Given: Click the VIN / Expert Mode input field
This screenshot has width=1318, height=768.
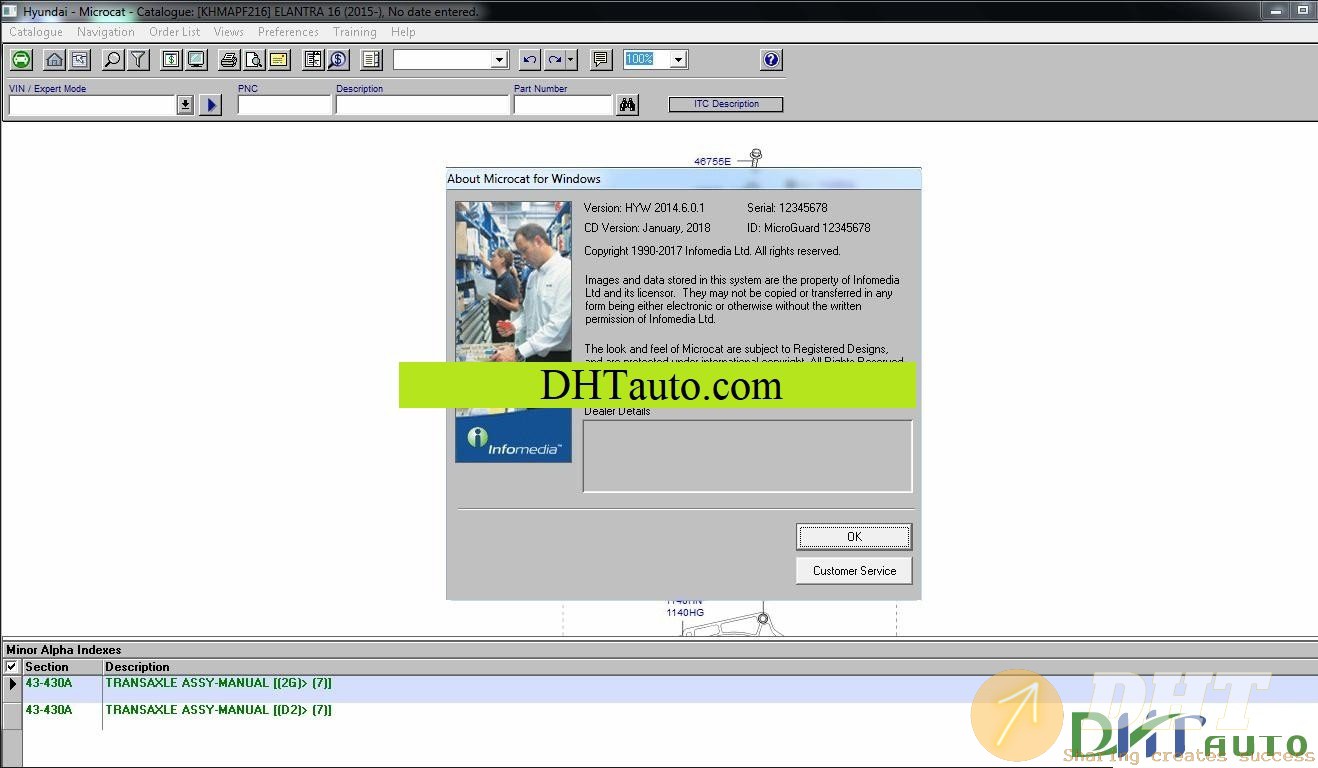Looking at the screenshot, I should [x=93, y=105].
